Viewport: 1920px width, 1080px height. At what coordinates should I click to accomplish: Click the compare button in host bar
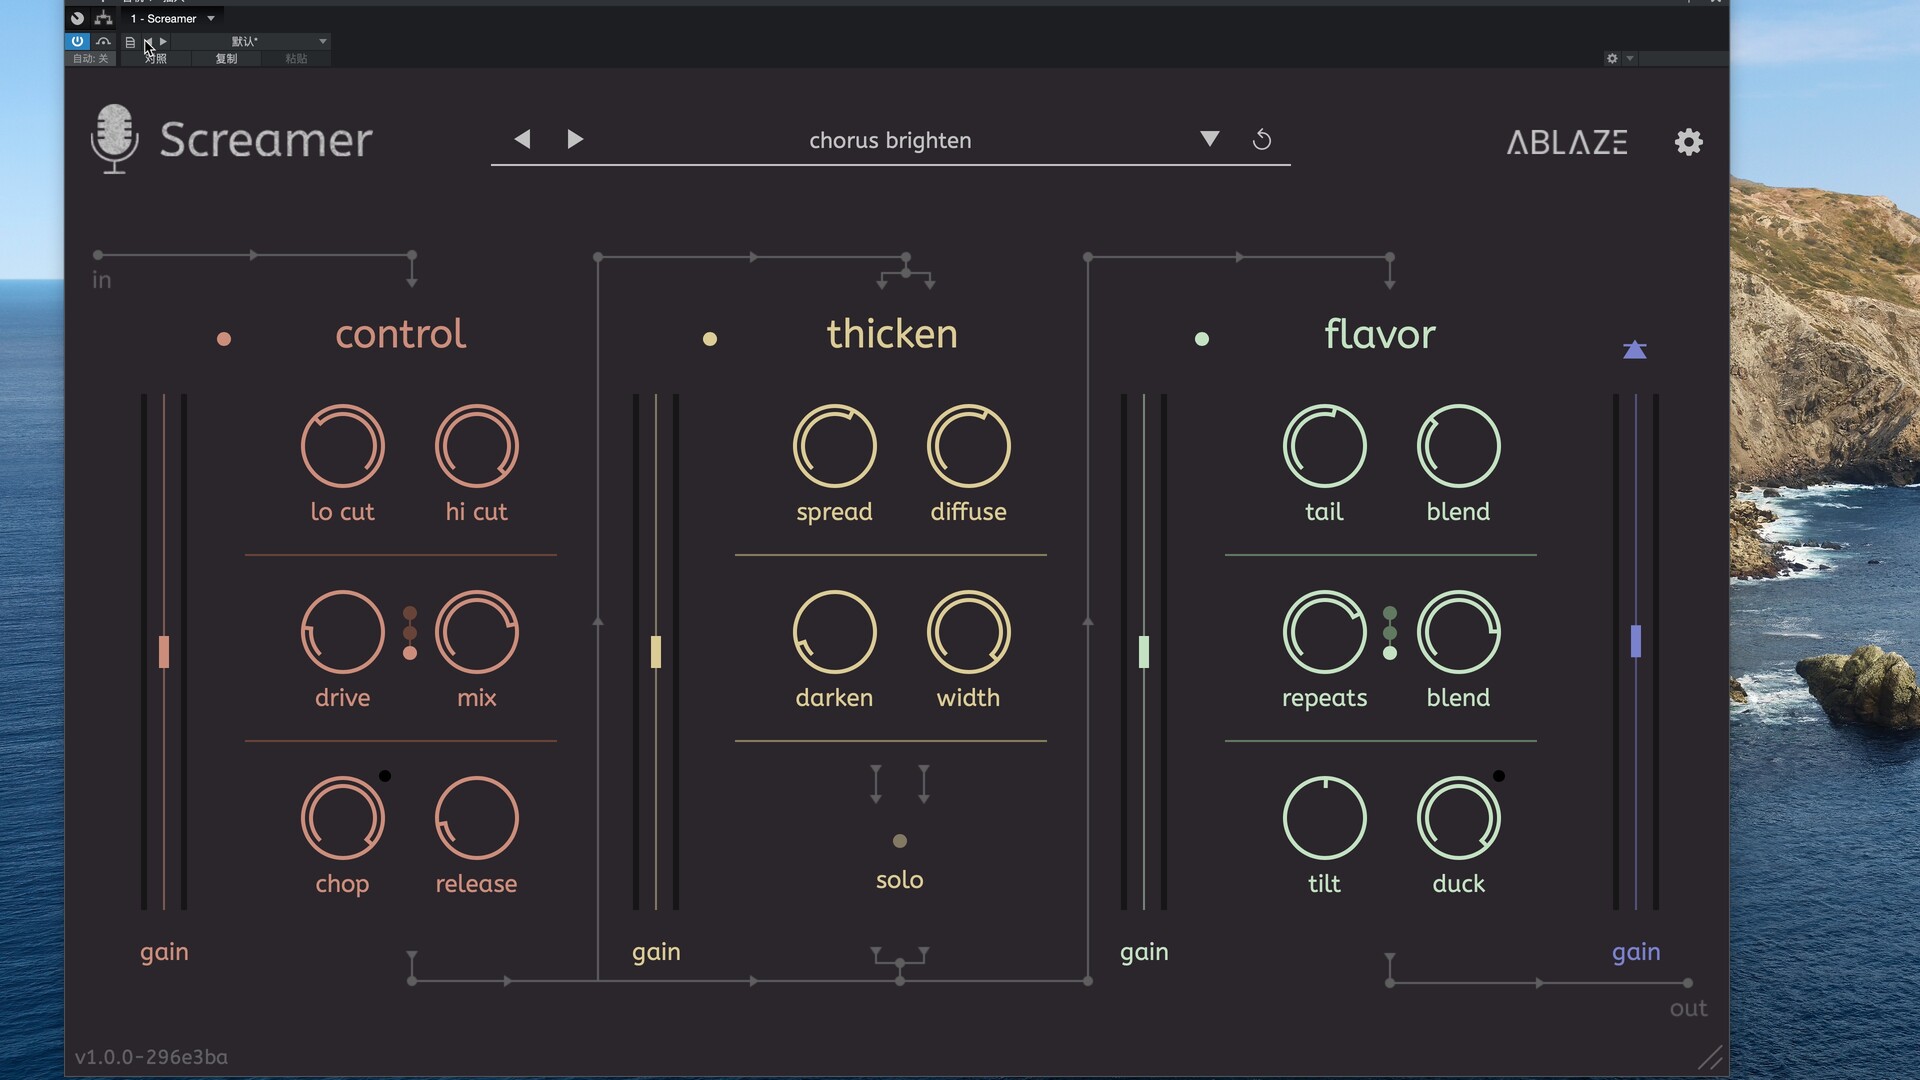156,59
